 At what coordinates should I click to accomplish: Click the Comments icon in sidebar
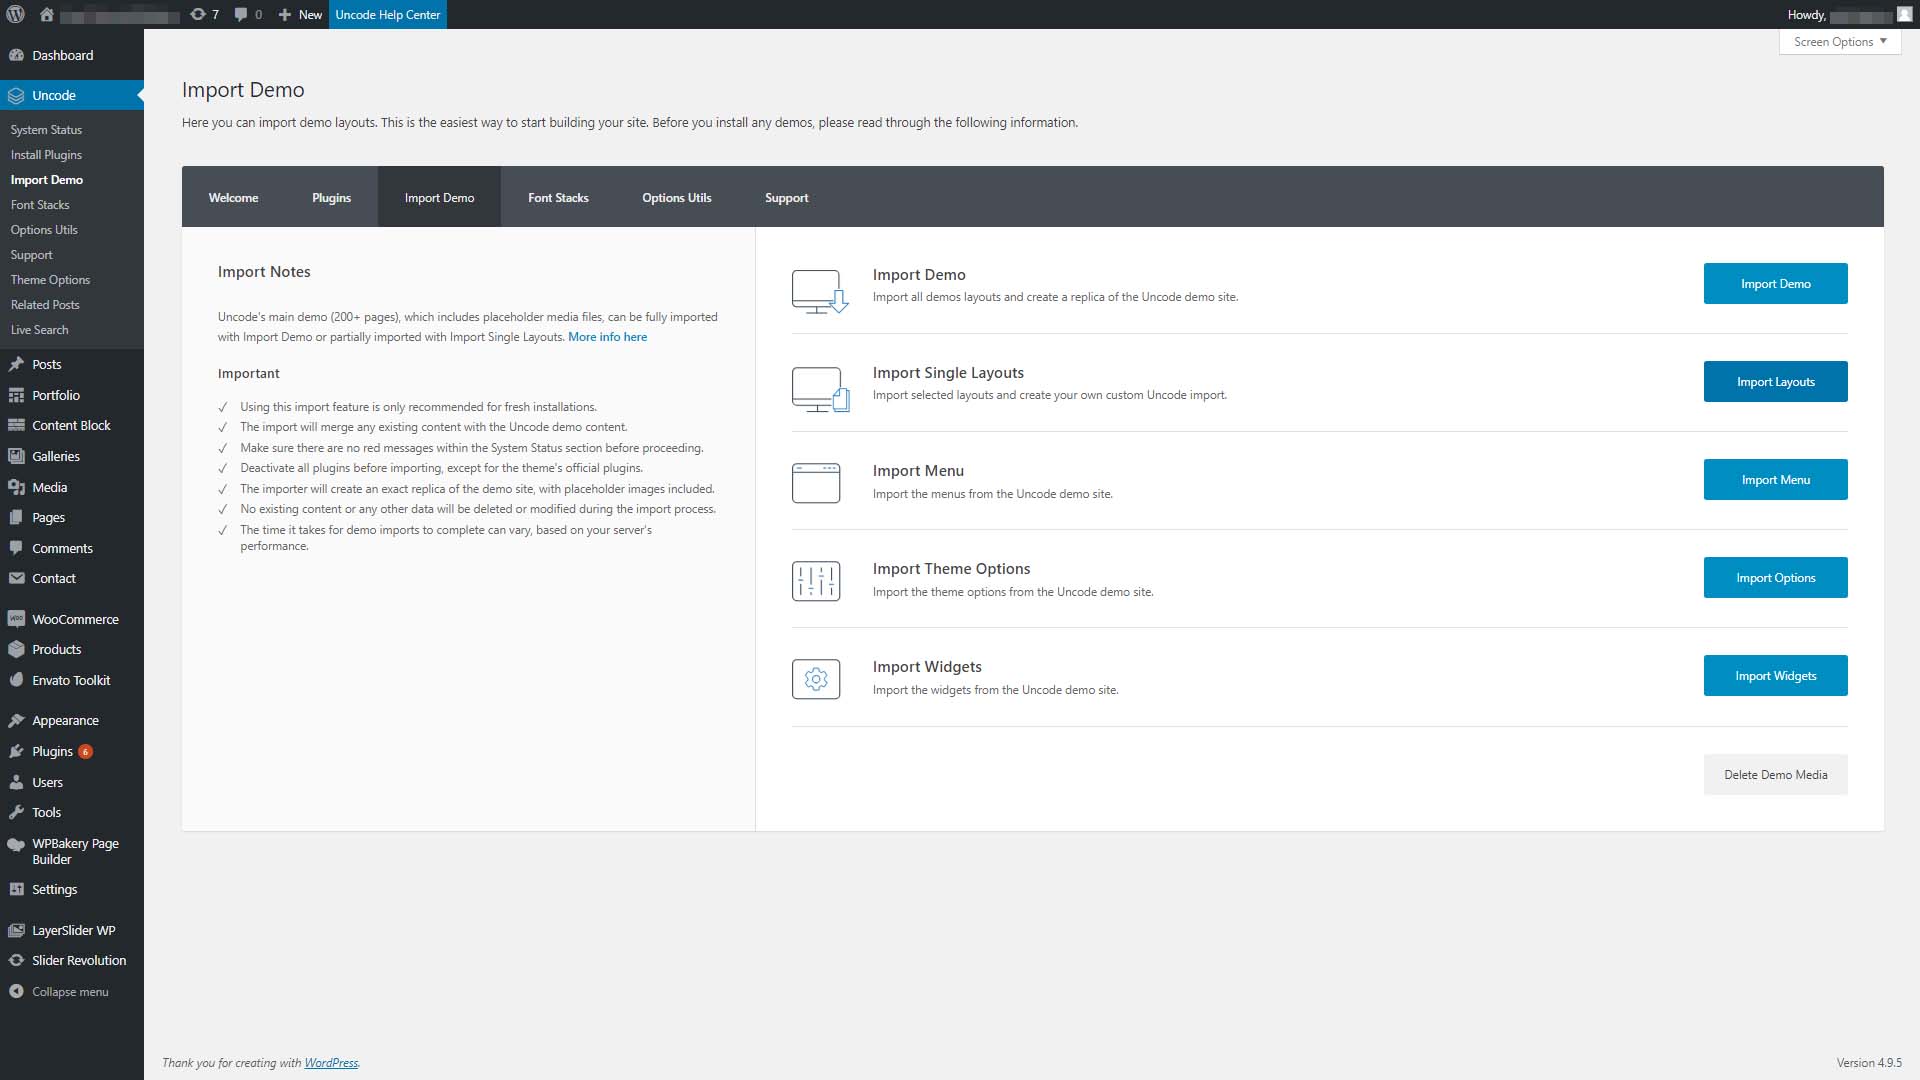coord(16,548)
